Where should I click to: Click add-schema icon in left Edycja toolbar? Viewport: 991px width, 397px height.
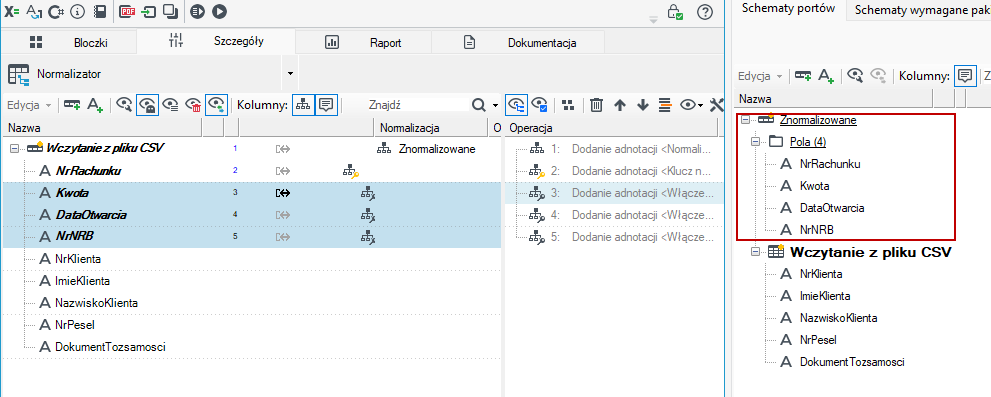pyautogui.click(x=72, y=105)
